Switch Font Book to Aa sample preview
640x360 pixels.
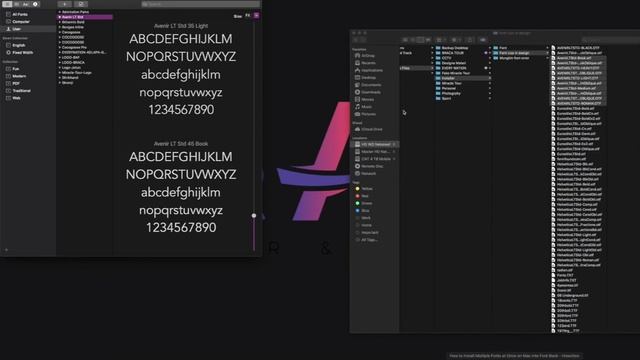tap(26, 4)
